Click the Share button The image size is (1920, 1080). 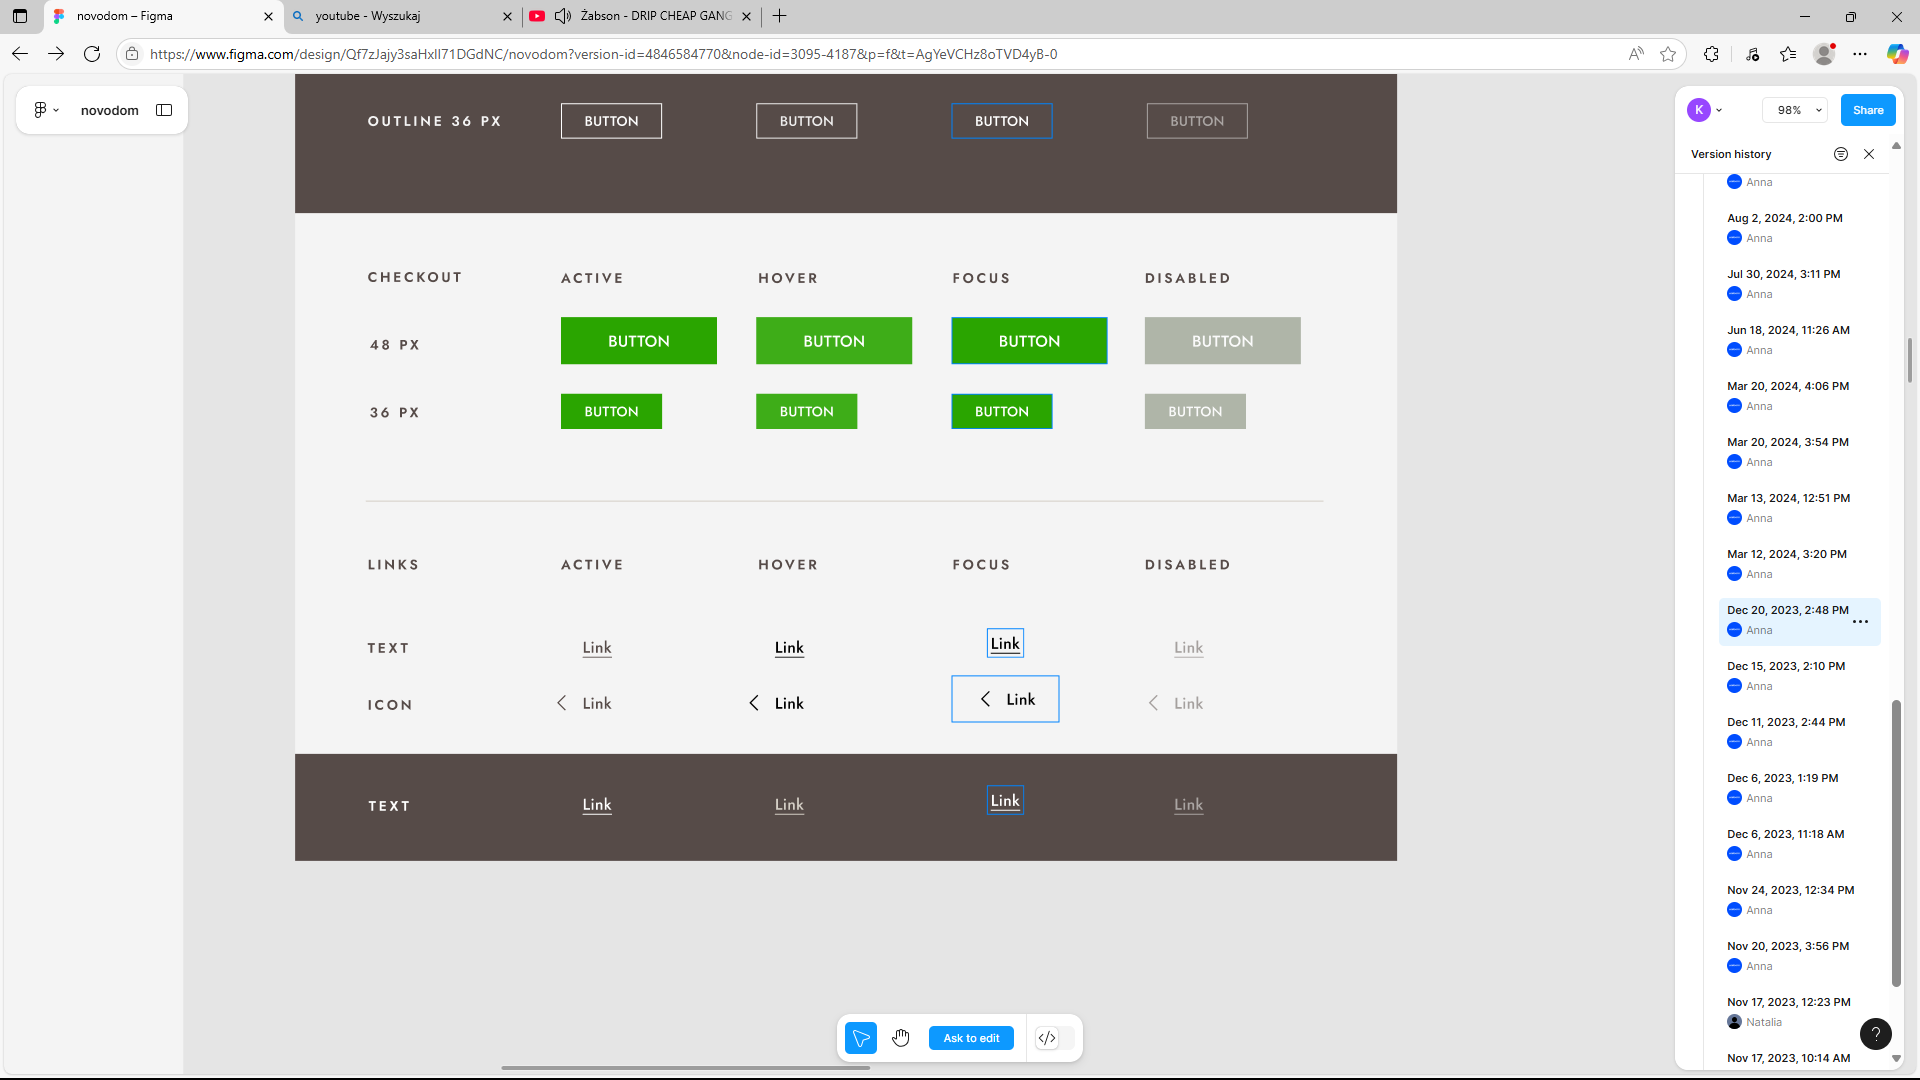click(x=1867, y=110)
